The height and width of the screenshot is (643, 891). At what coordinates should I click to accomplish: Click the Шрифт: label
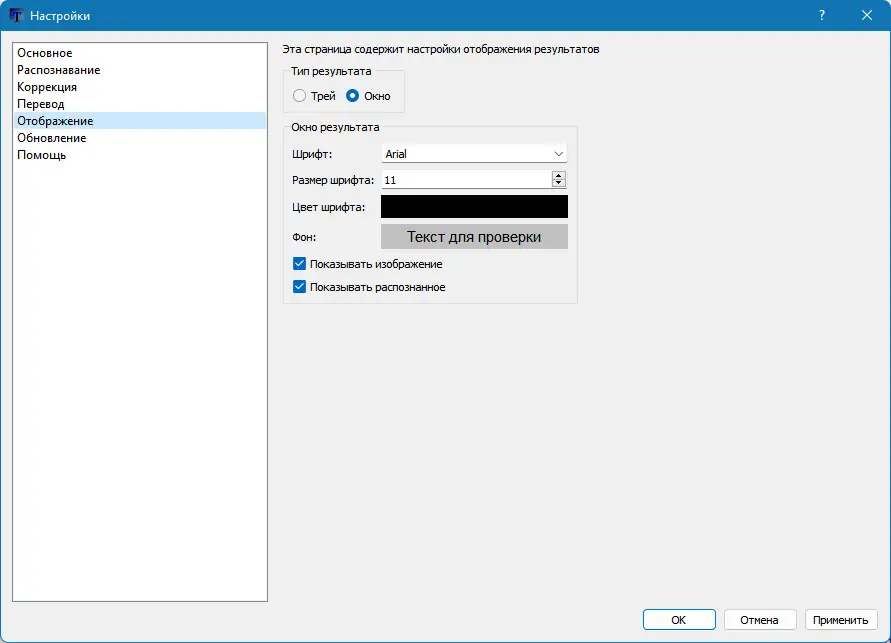click(312, 155)
